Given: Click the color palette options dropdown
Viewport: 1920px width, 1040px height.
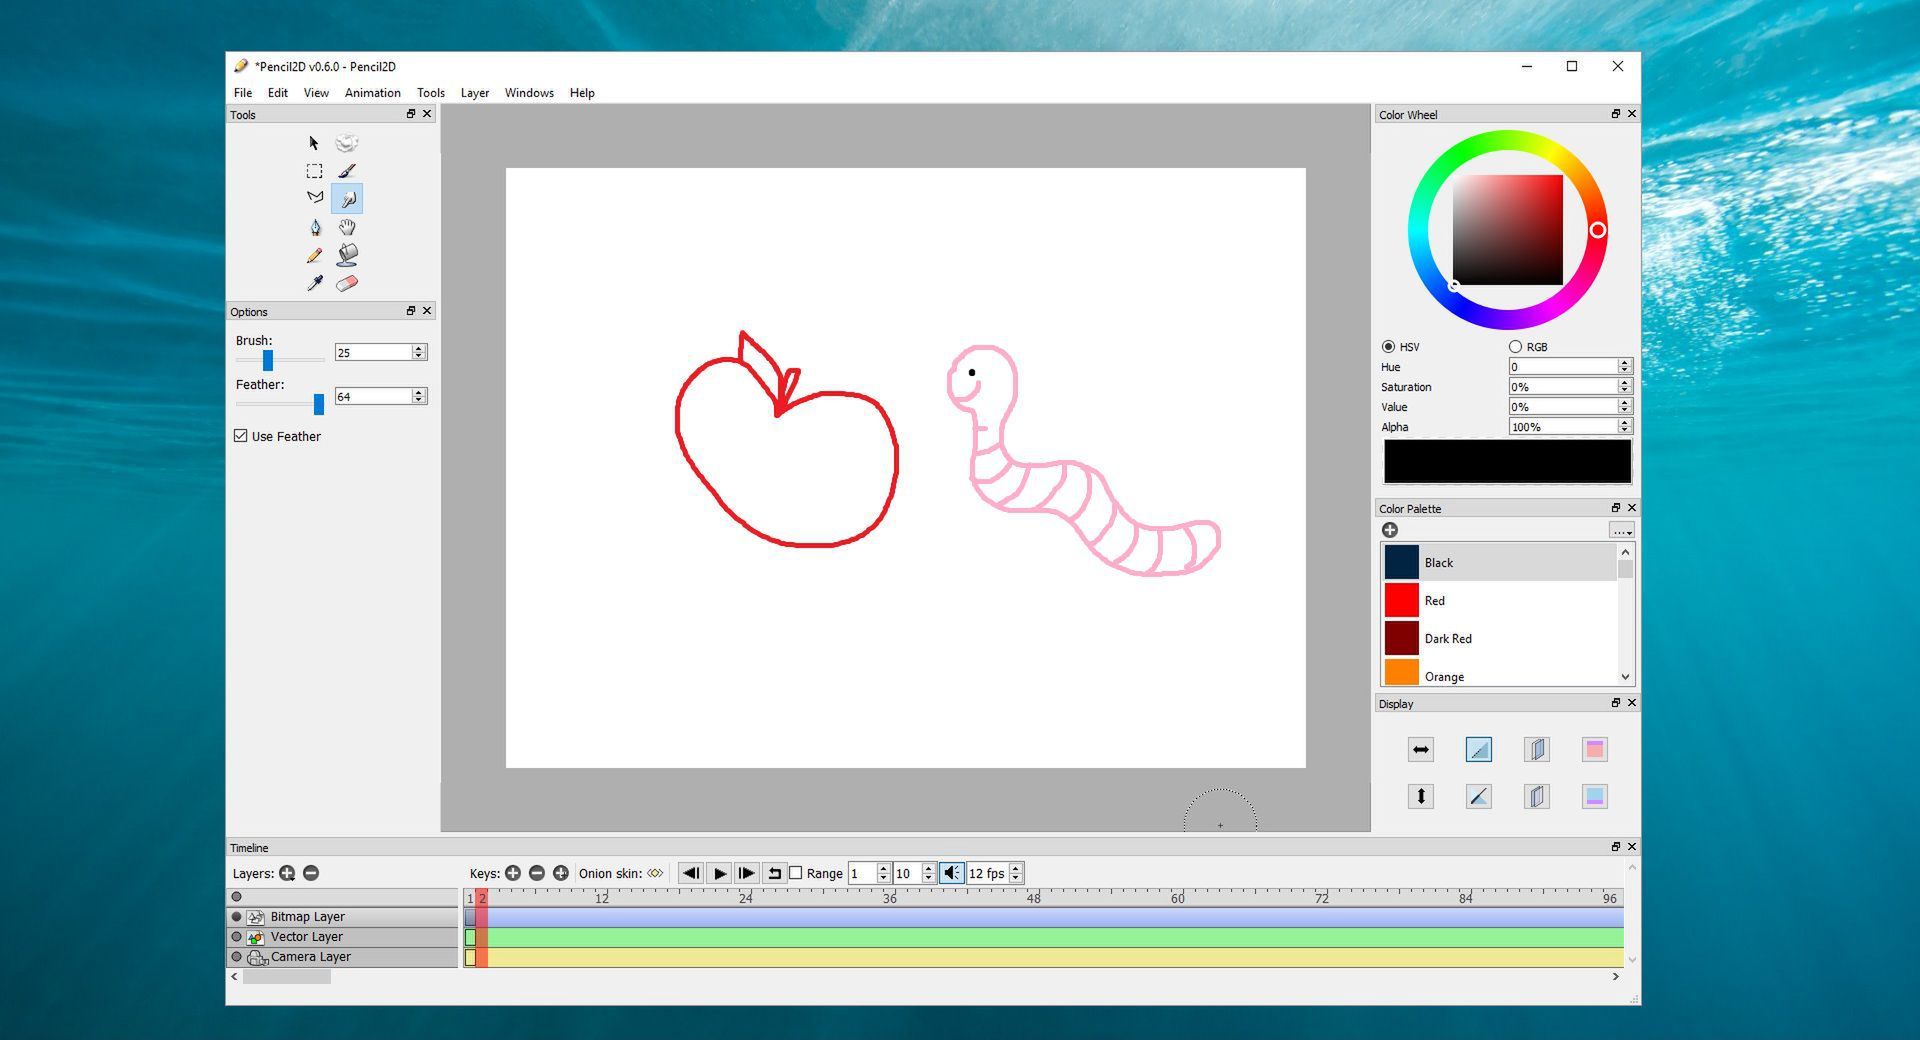Looking at the screenshot, I should coord(1620,530).
